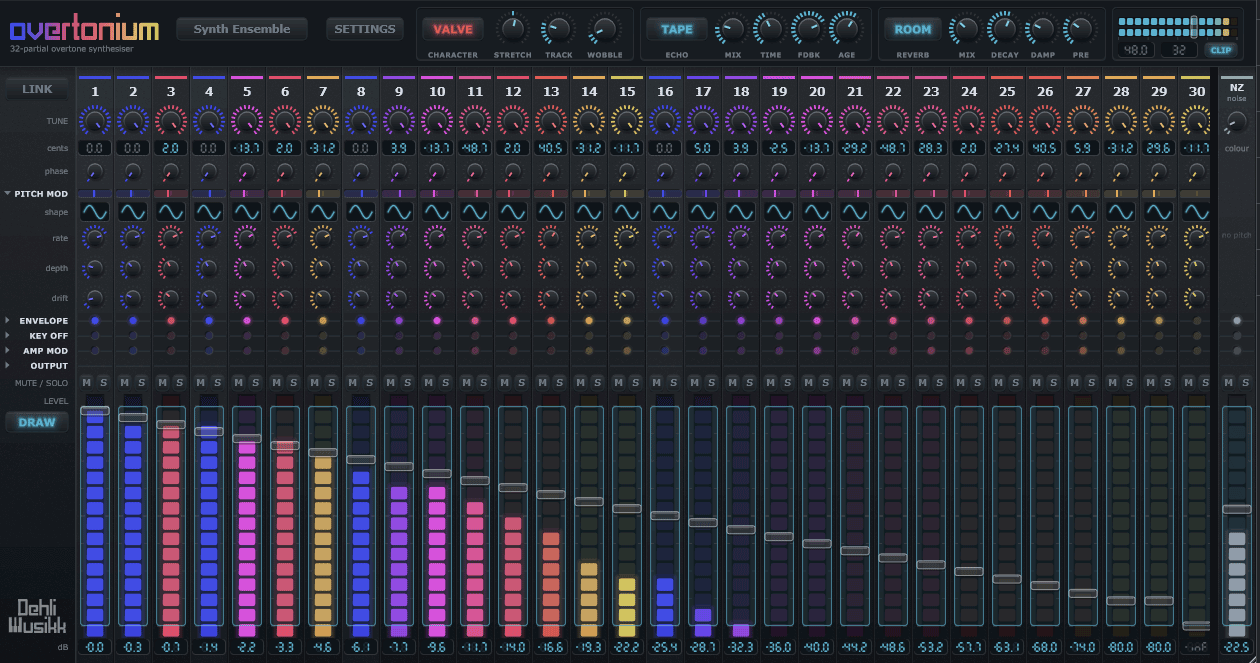Click the sine shape icon for partial 5
The height and width of the screenshot is (663, 1260).
click(247, 212)
